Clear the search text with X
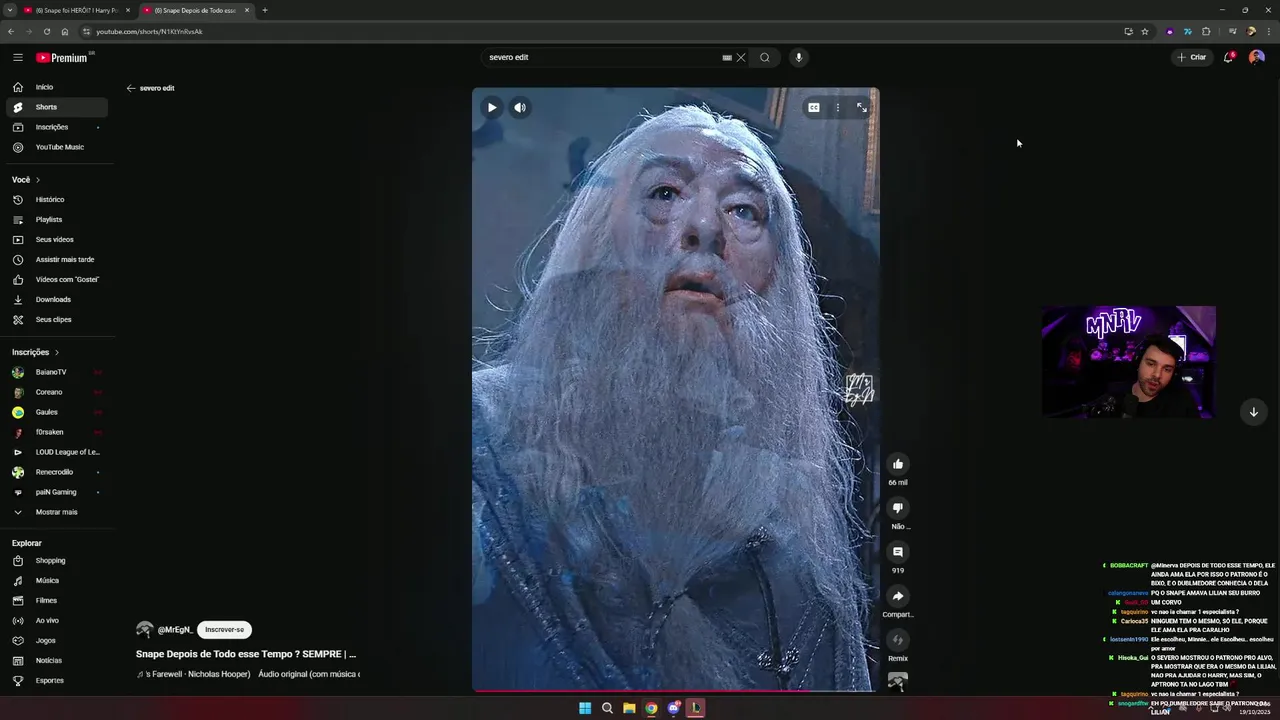Image resolution: width=1280 pixels, height=720 pixels. pos(741,57)
